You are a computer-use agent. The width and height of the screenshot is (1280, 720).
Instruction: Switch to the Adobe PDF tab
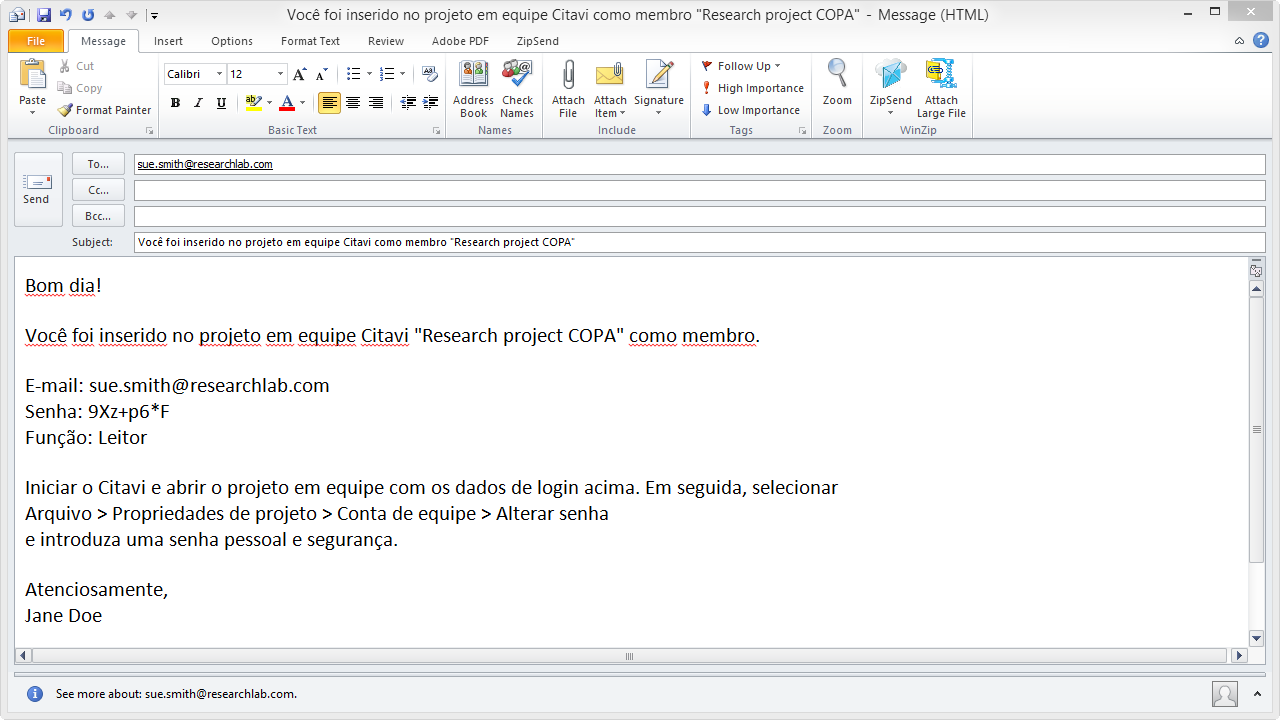pyautogui.click(x=460, y=41)
